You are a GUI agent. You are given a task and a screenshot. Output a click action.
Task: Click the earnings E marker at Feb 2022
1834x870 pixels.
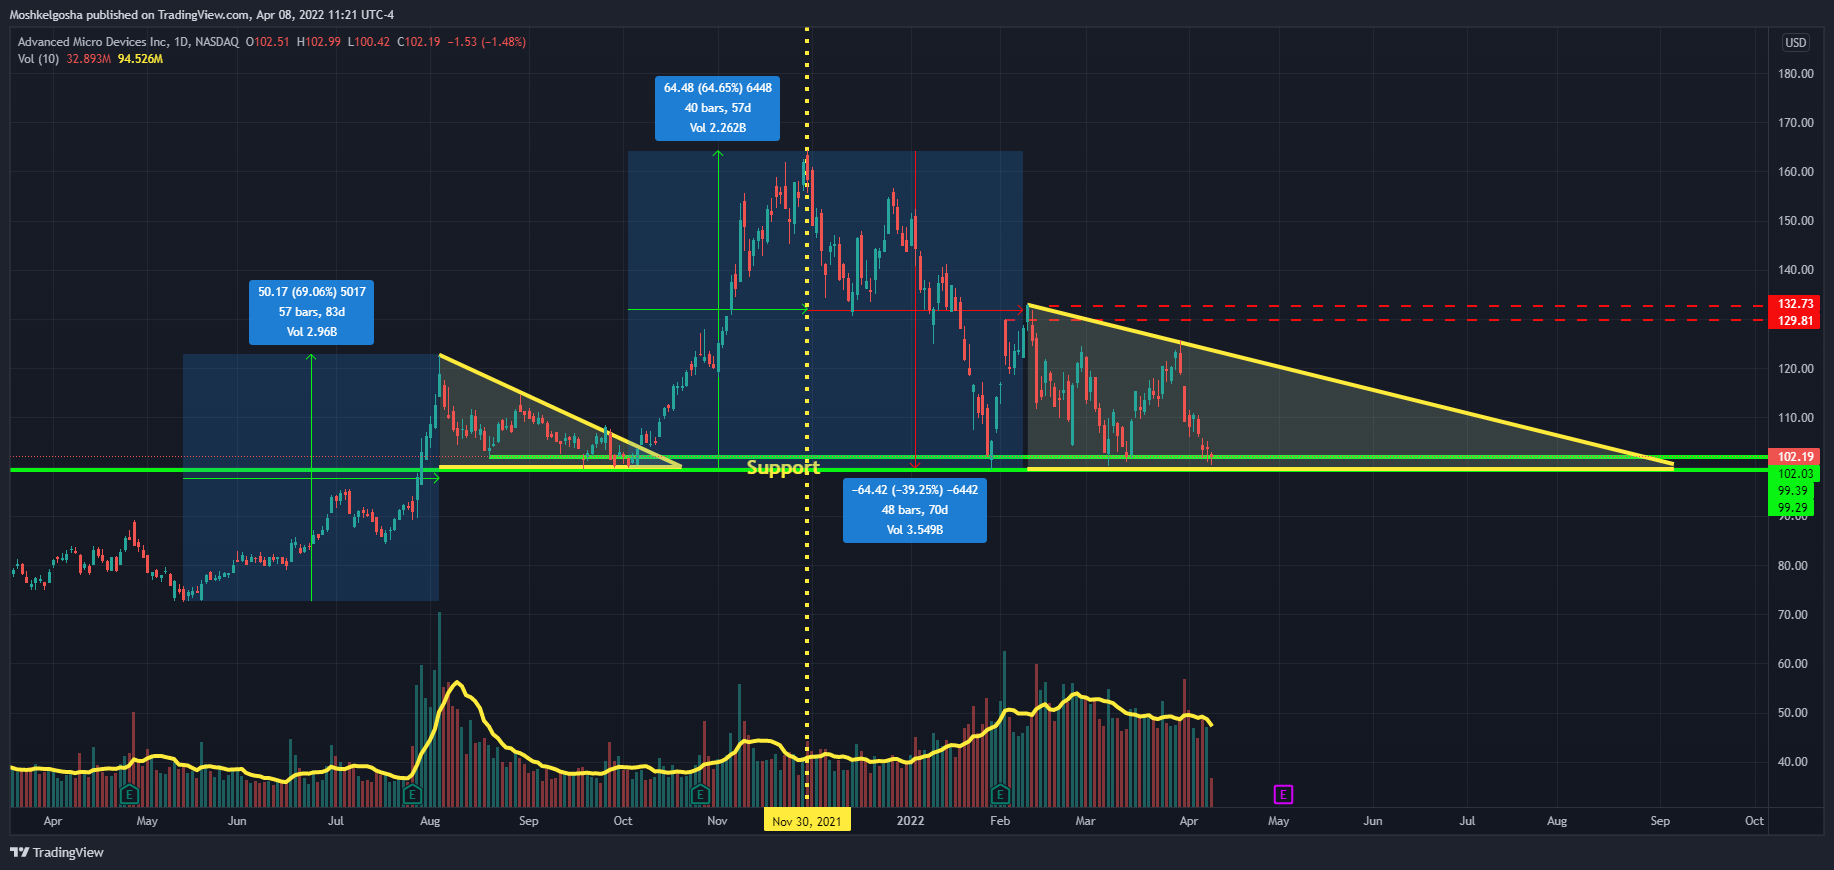[1000, 794]
